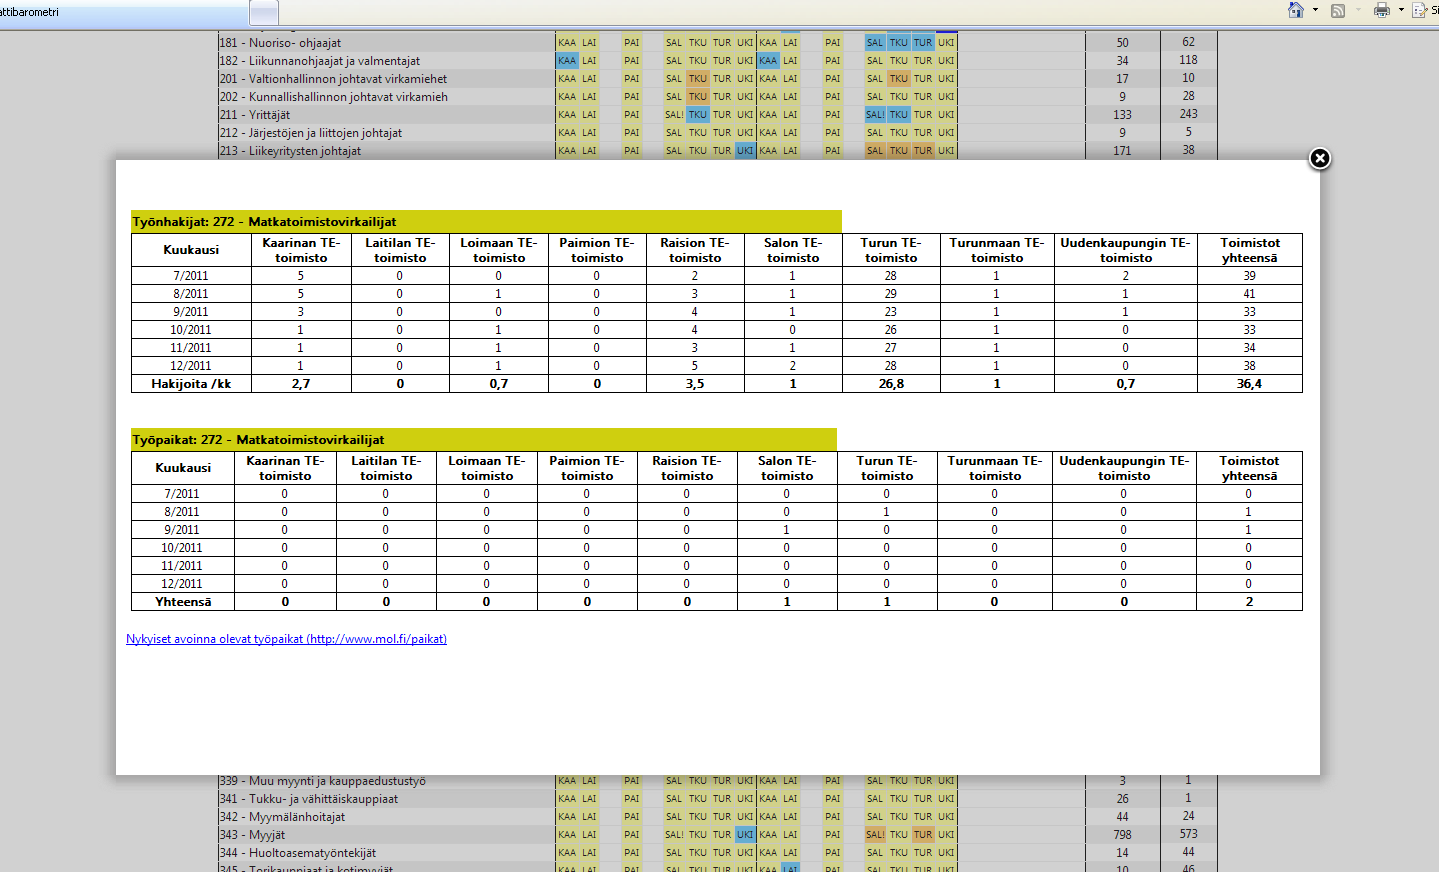Click Turun TE-toimisto header in the Työnhakijat table
Screen dimensions: 1439x872
[x=891, y=250]
